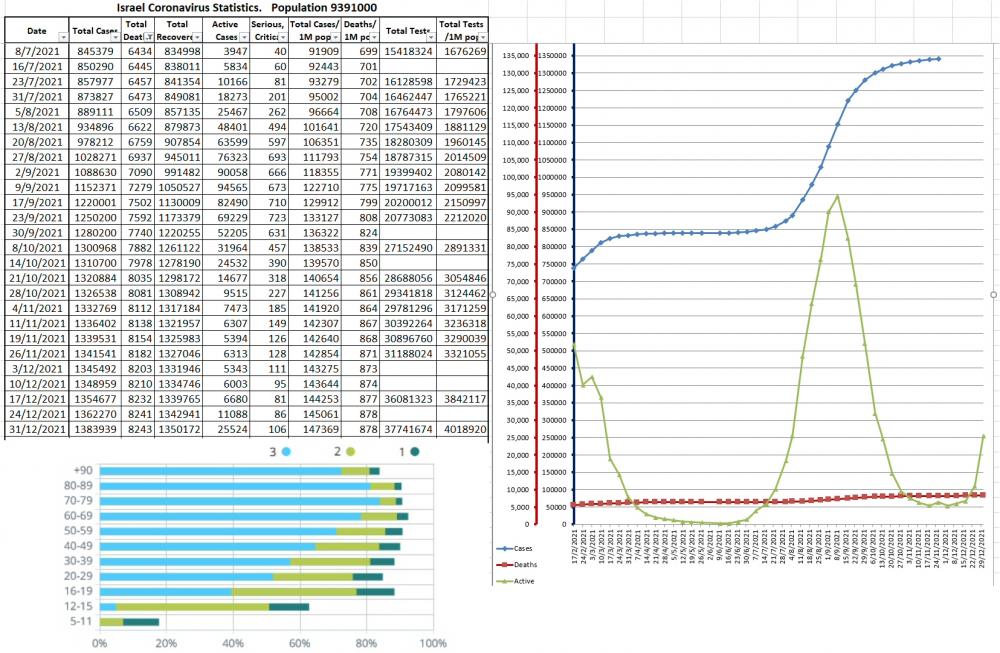The image size is (1000, 653).
Task: Select the date cell 14/10/2021
Action: coord(37,263)
